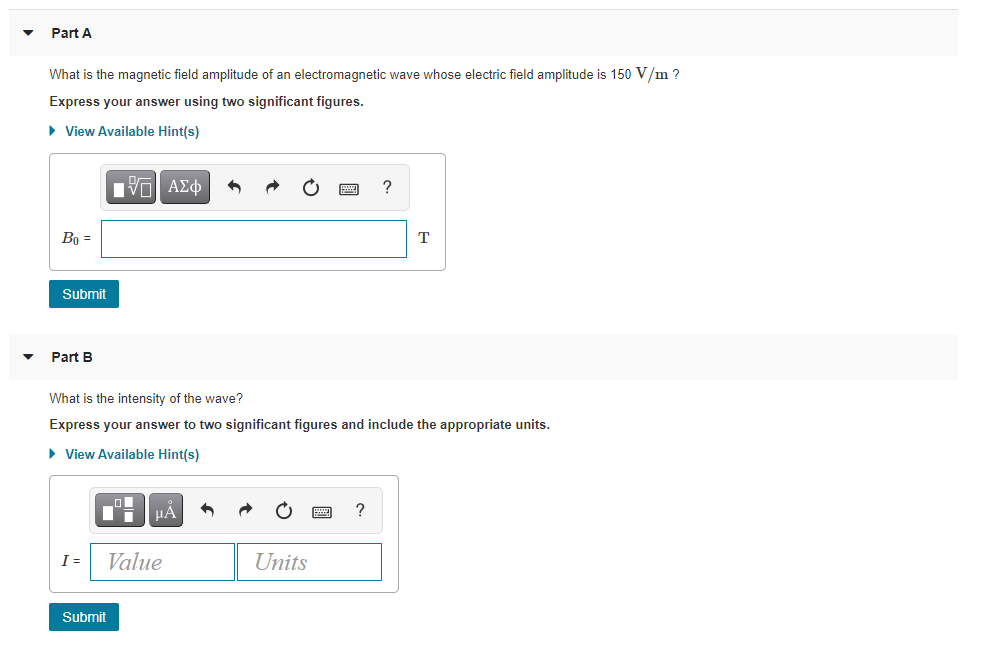The width and height of the screenshot is (982, 652).
Task: Open Greek symbols ΑΣφ palette in Part A
Action: 185,187
